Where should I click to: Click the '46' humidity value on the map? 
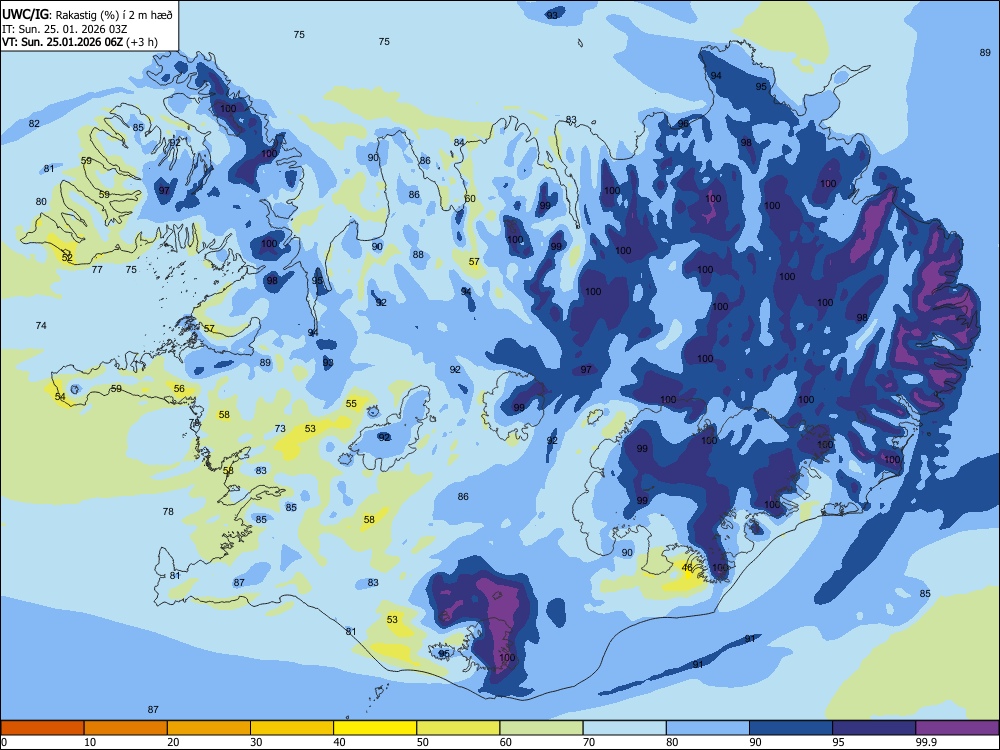tap(687, 568)
